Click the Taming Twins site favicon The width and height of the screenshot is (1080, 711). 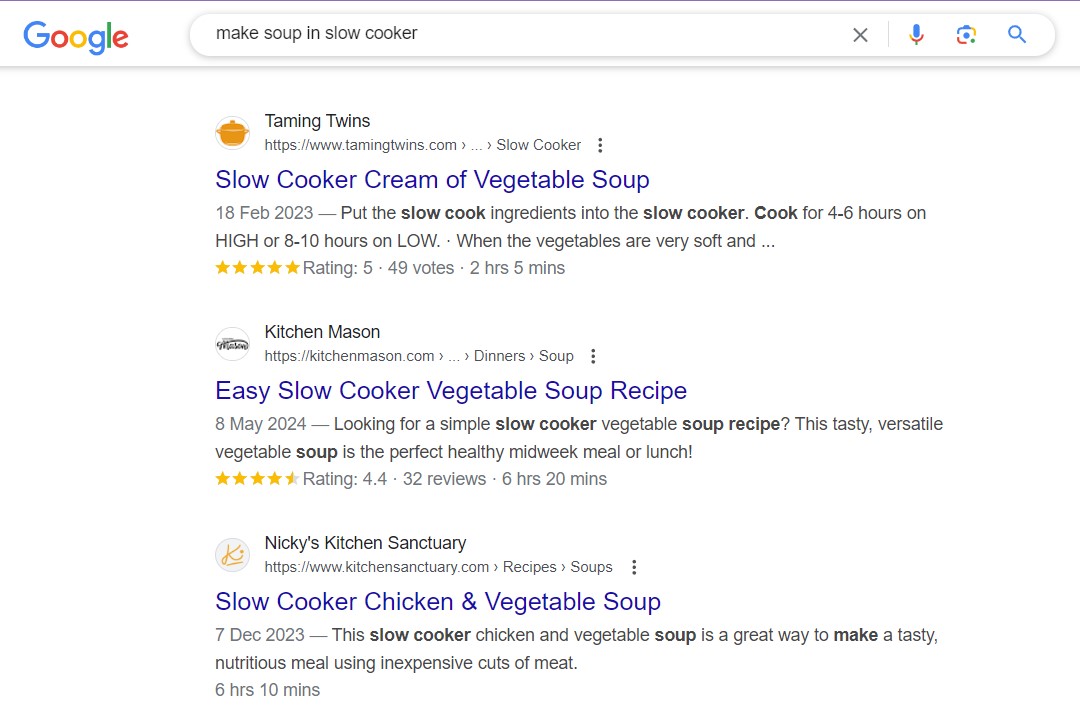[233, 133]
